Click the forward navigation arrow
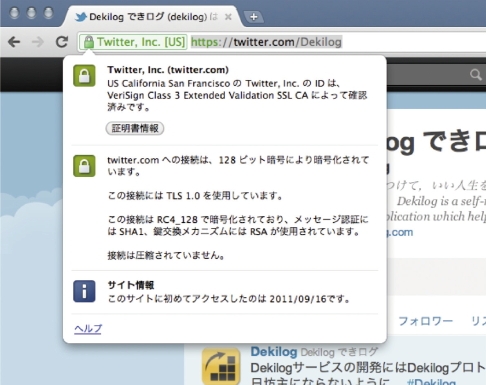486x385 pixels. pos(38,42)
